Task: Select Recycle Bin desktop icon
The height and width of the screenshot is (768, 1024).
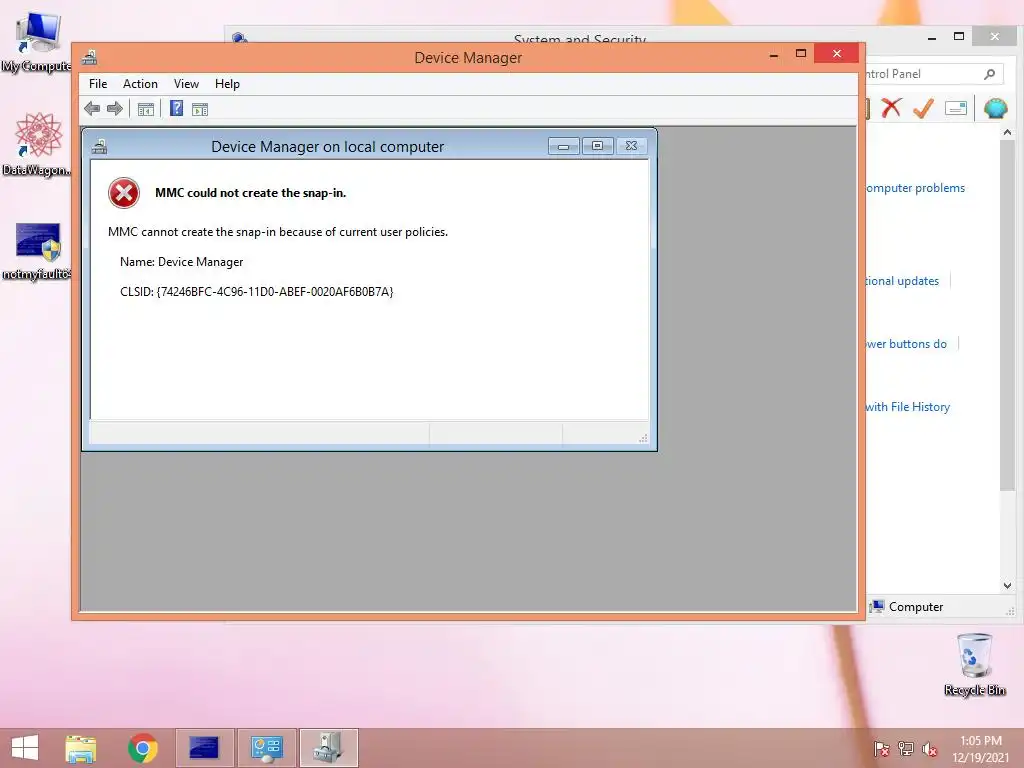Action: [974, 665]
